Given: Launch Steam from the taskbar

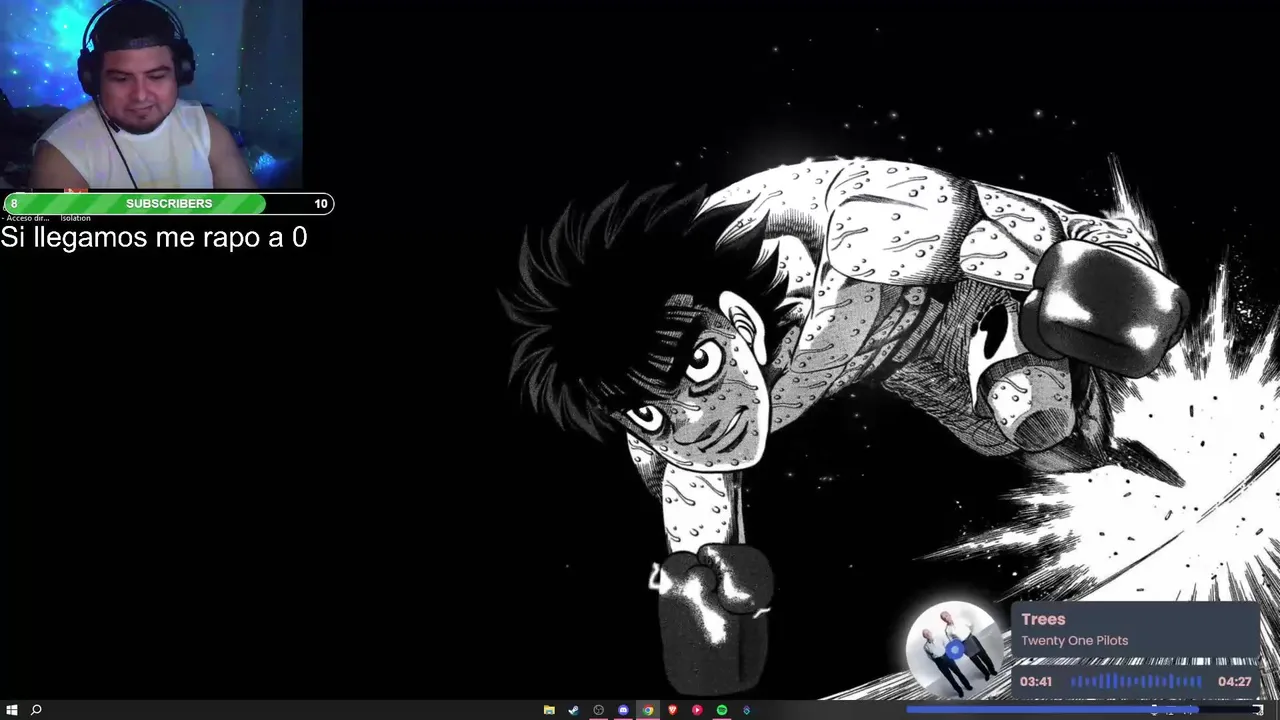Looking at the screenshot, I should tap(573, 710).
